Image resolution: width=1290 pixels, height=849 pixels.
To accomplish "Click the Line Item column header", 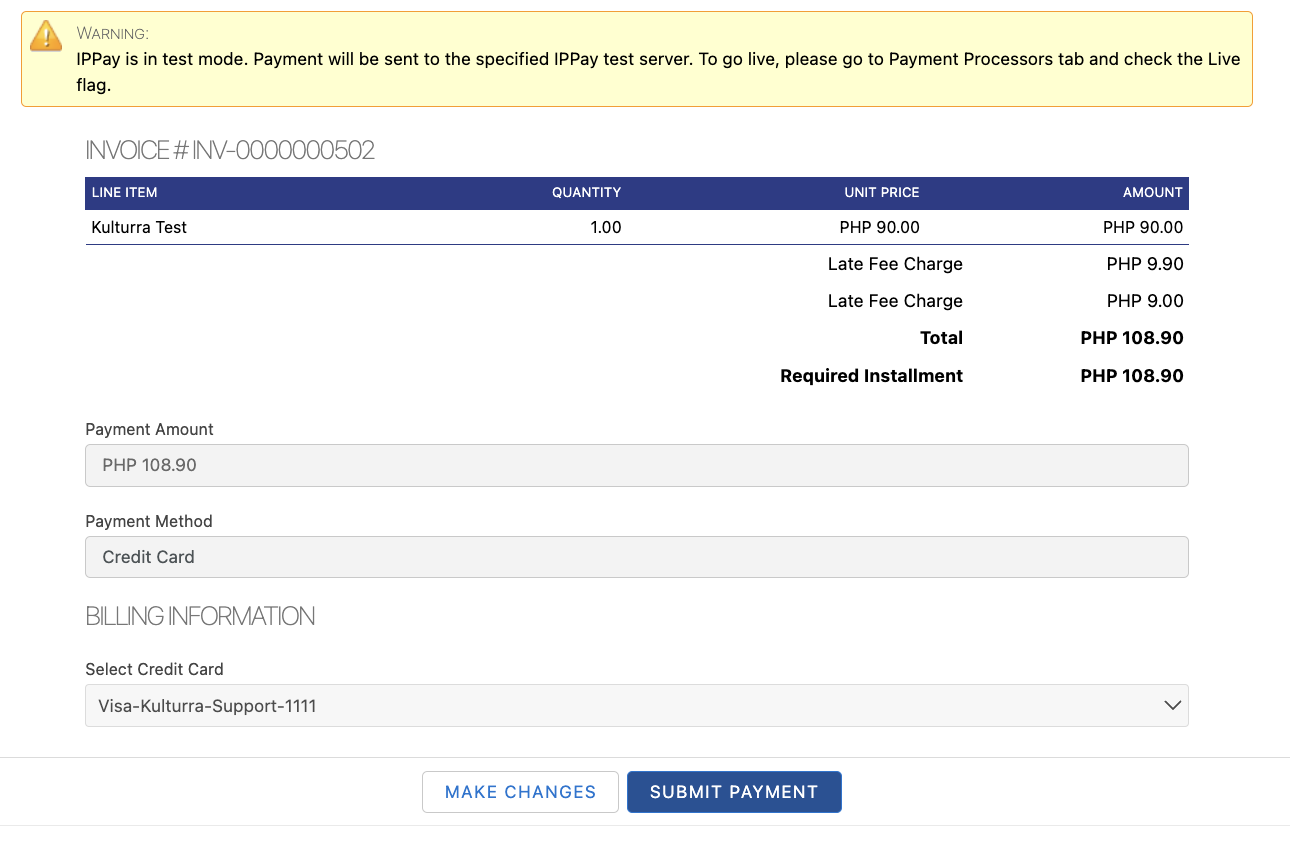I will pos(124,193).
